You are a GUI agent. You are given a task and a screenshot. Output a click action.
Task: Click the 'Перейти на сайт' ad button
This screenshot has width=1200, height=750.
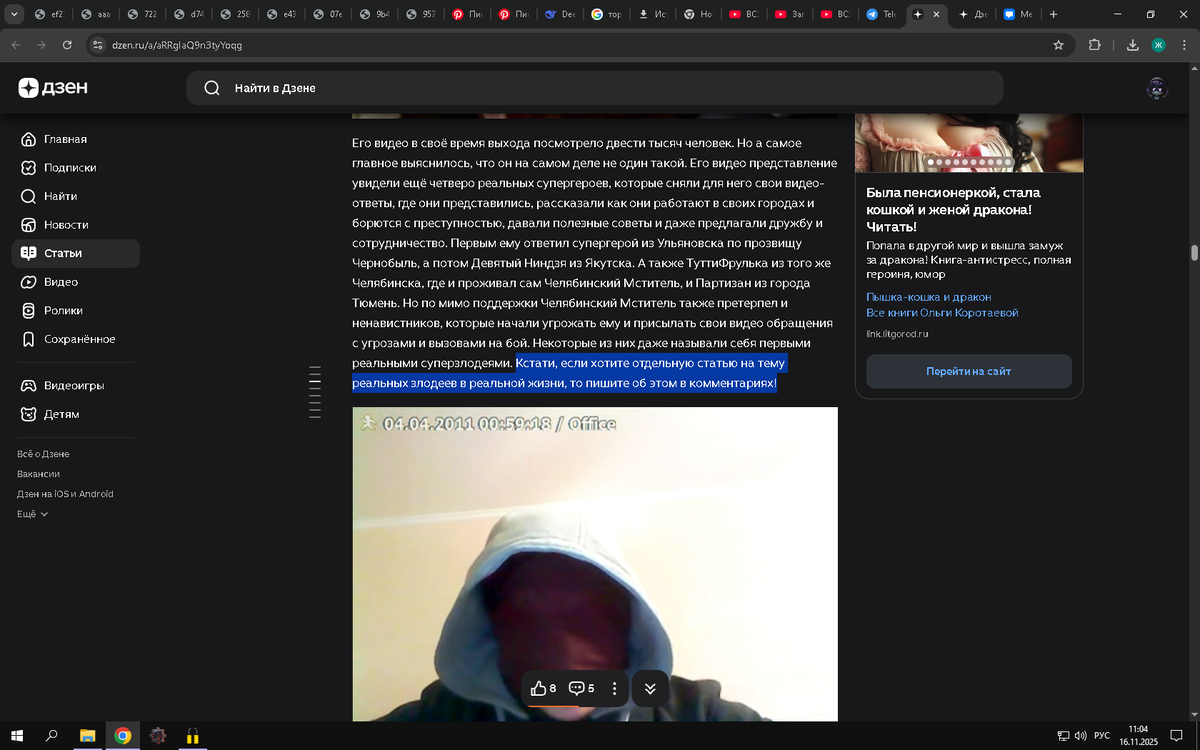click(x=968, y=371)
